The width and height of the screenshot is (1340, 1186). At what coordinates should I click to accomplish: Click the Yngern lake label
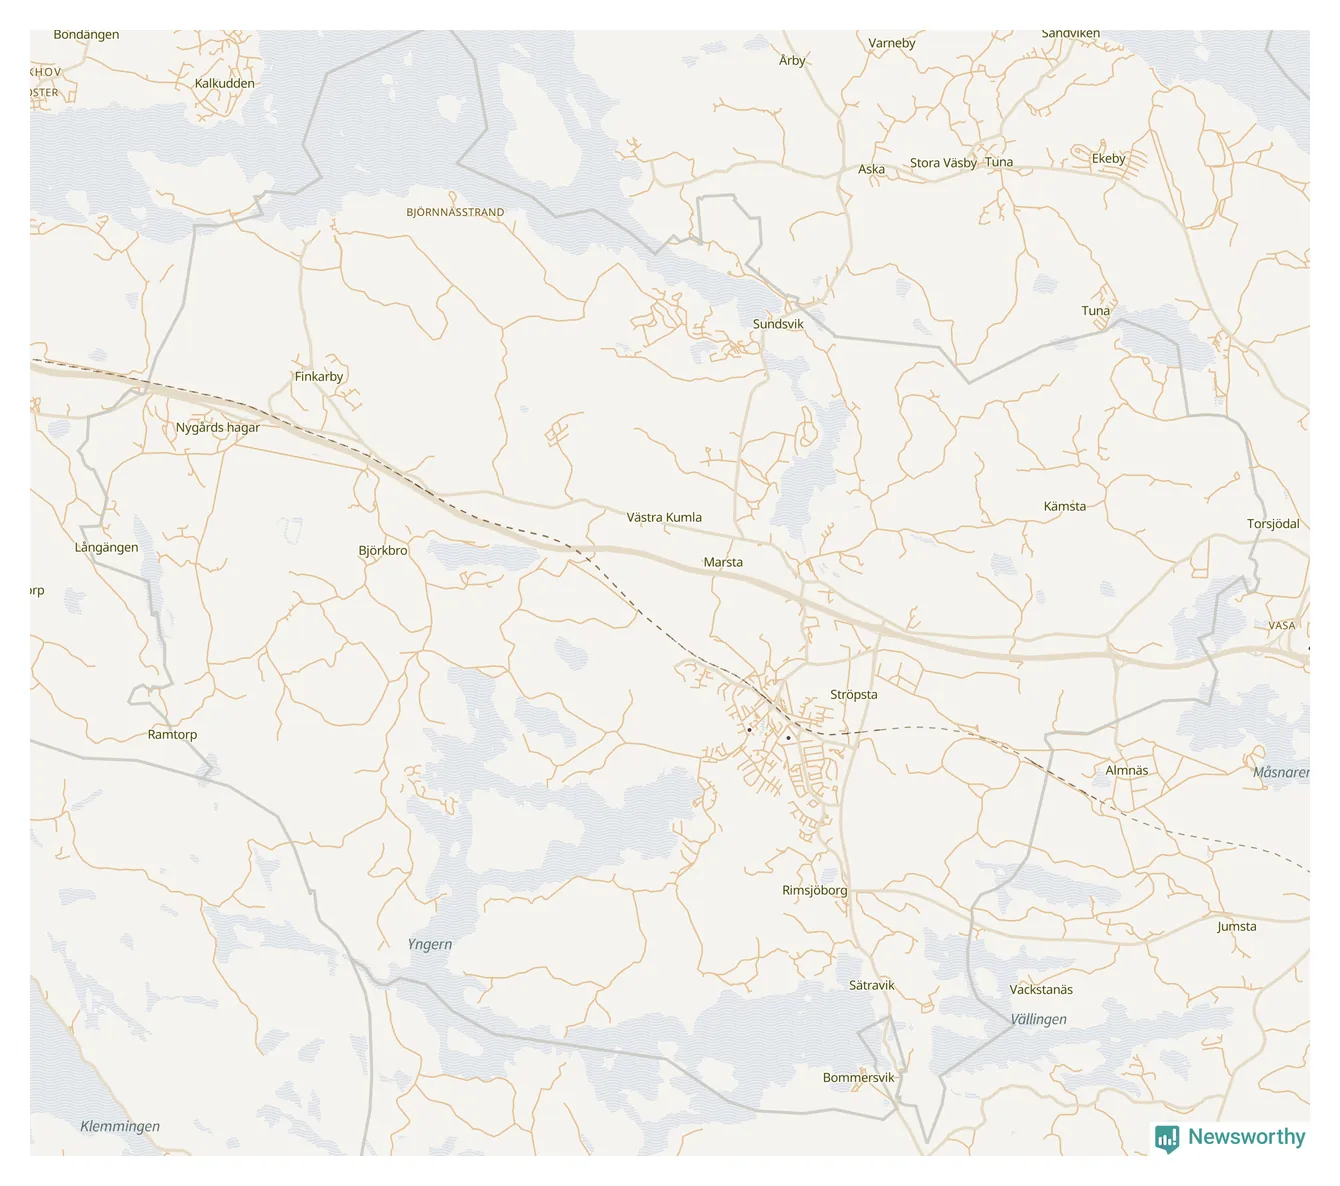[x=430, y=944]
